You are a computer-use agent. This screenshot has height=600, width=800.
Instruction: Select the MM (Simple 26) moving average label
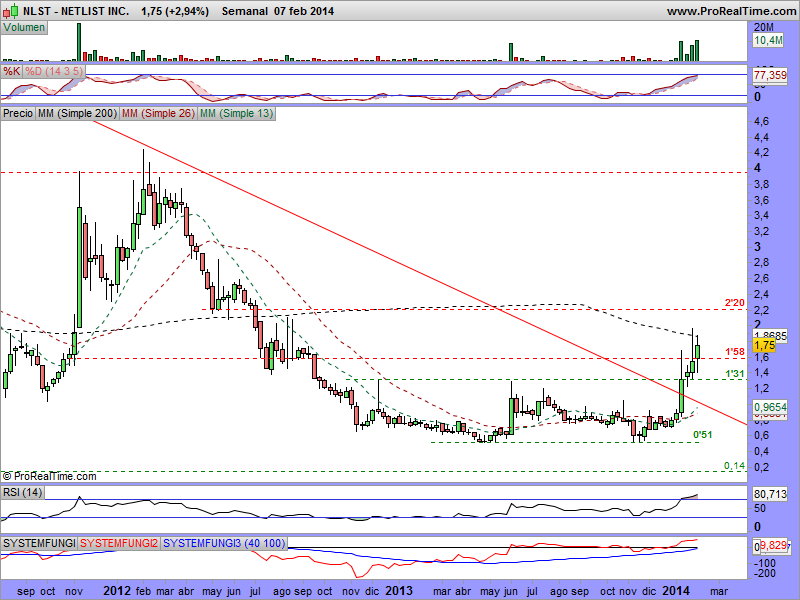pos(158,113)
